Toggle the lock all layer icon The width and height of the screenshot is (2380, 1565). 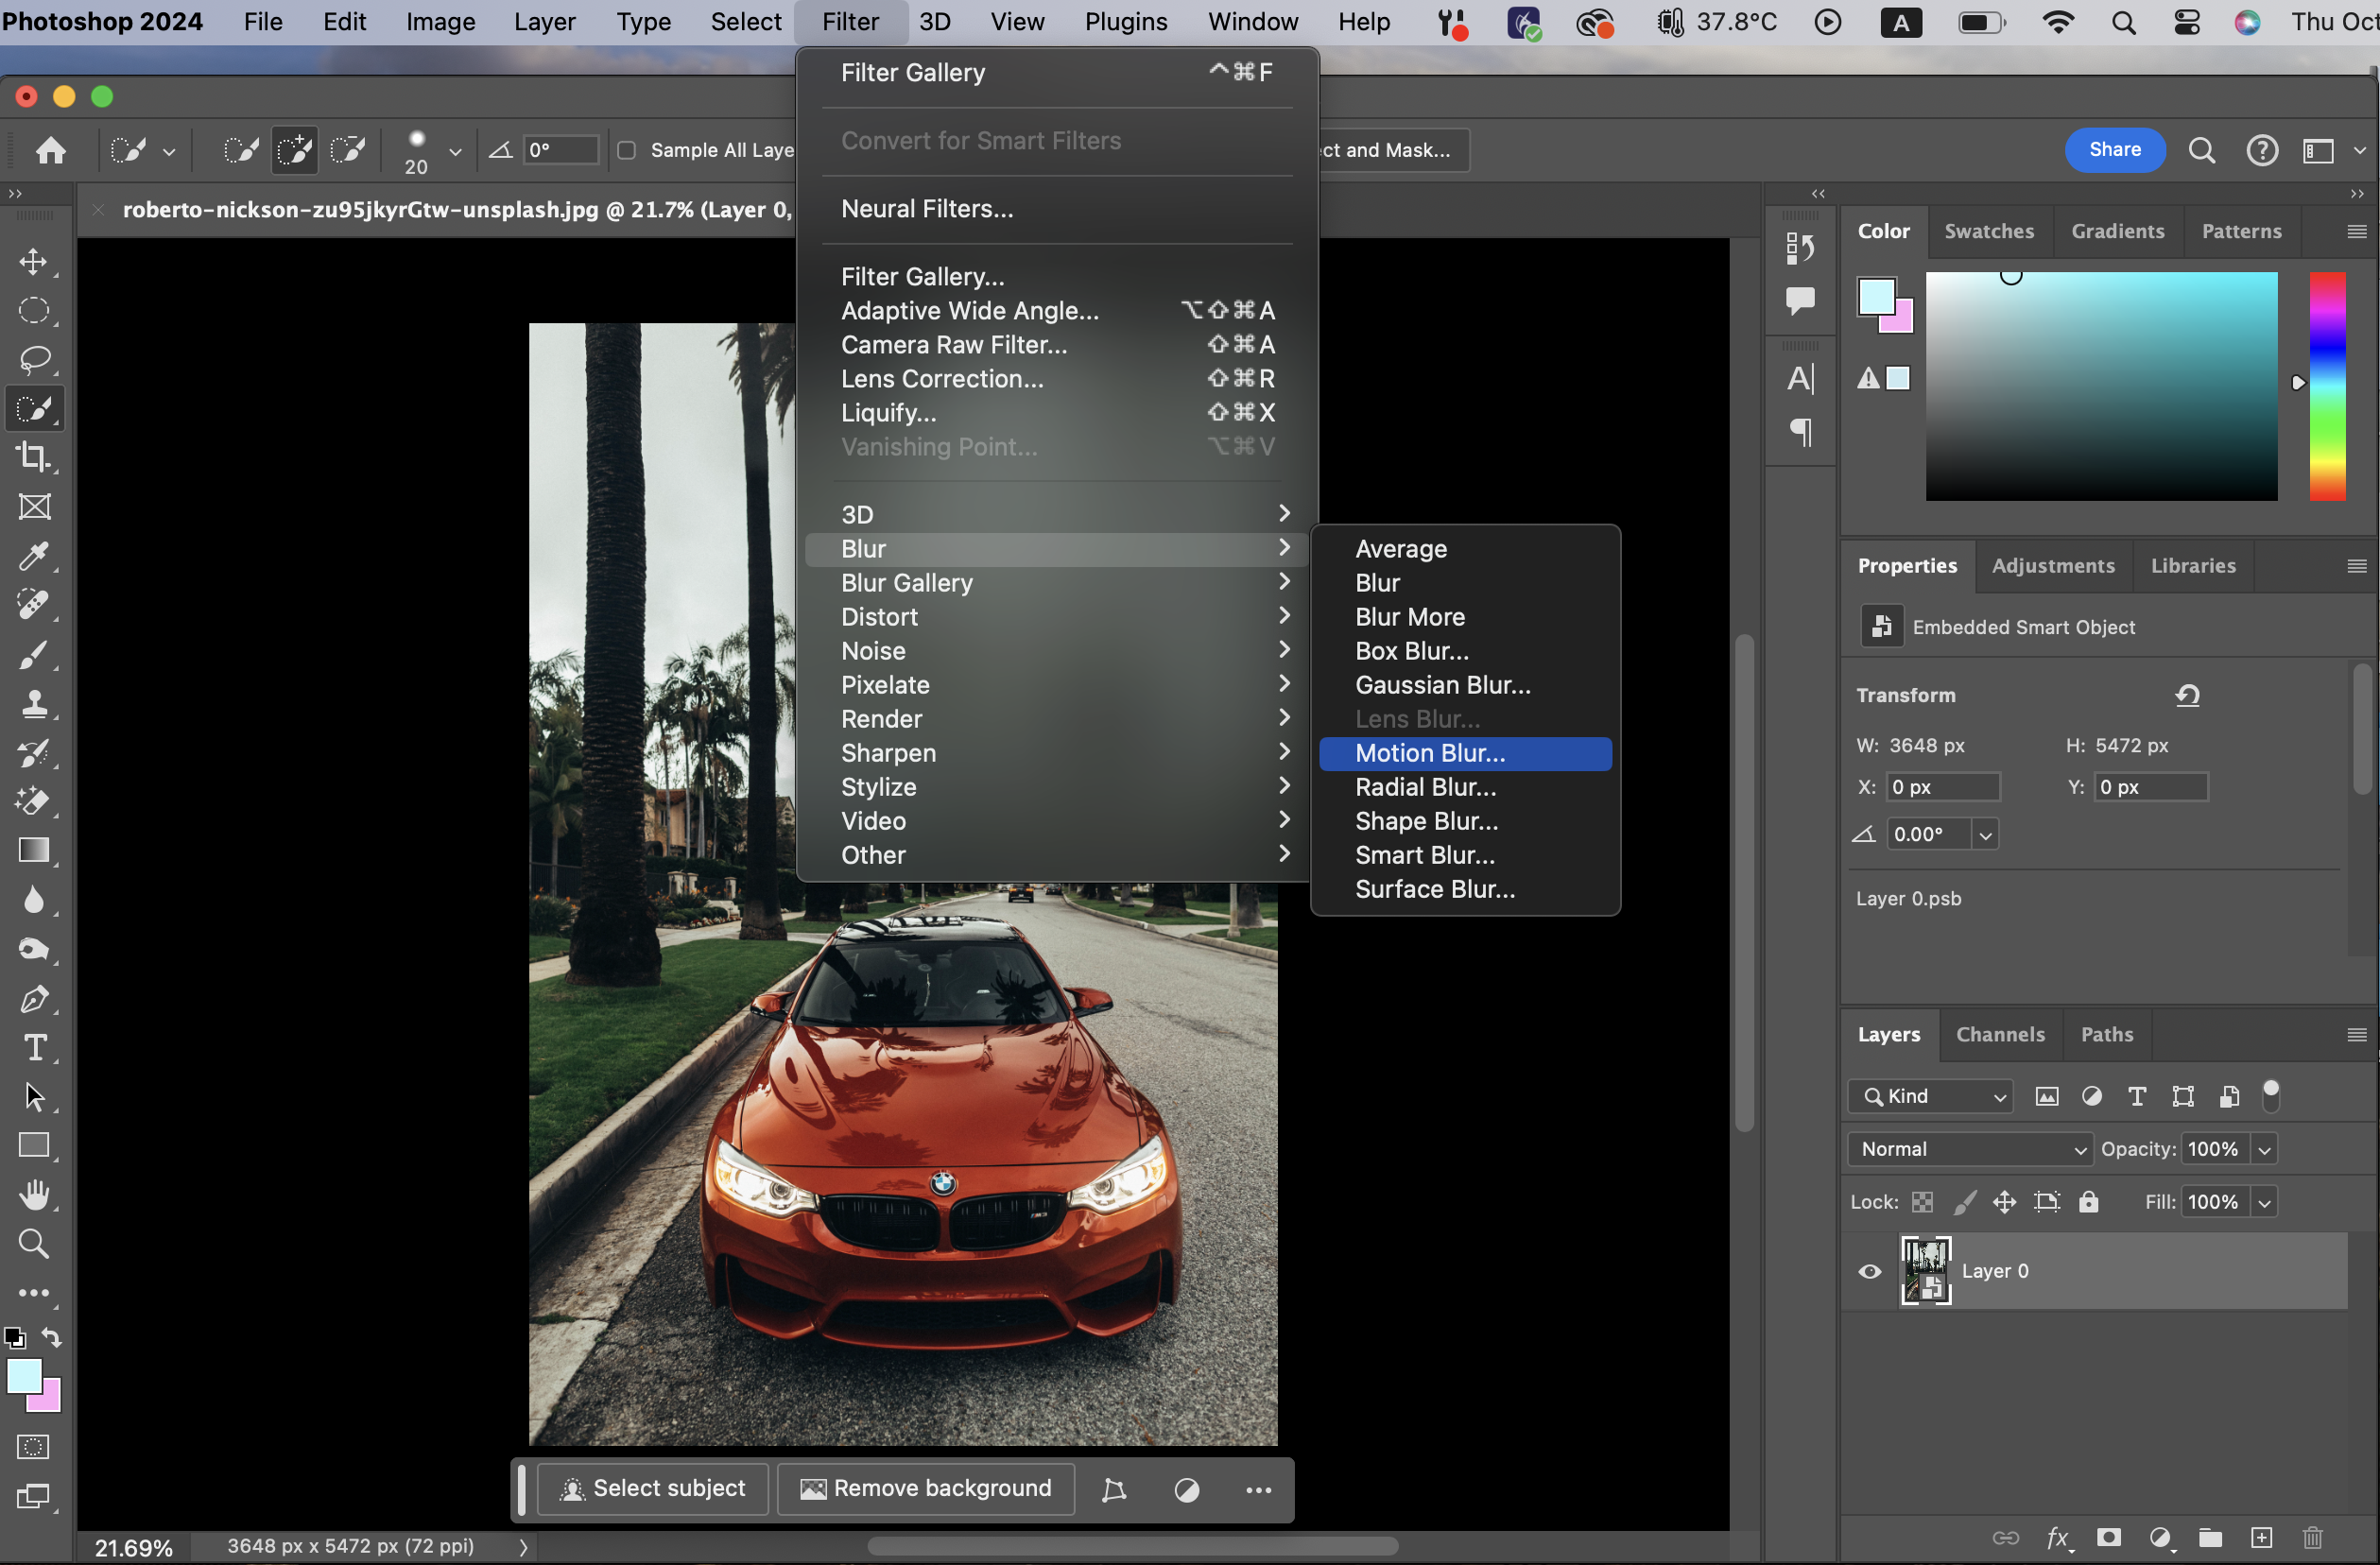[2089, 1202]
